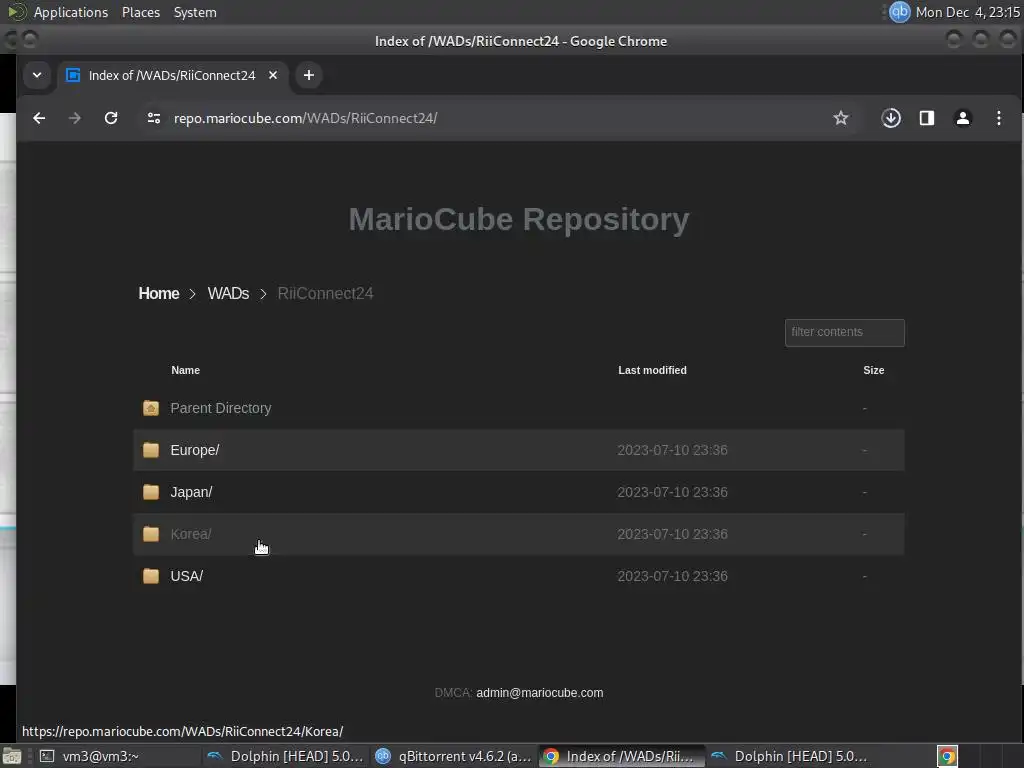Viewport: 1024px width, 768px height.
Task: Bookmark this page with the star icon
Action: coord(840,118)
